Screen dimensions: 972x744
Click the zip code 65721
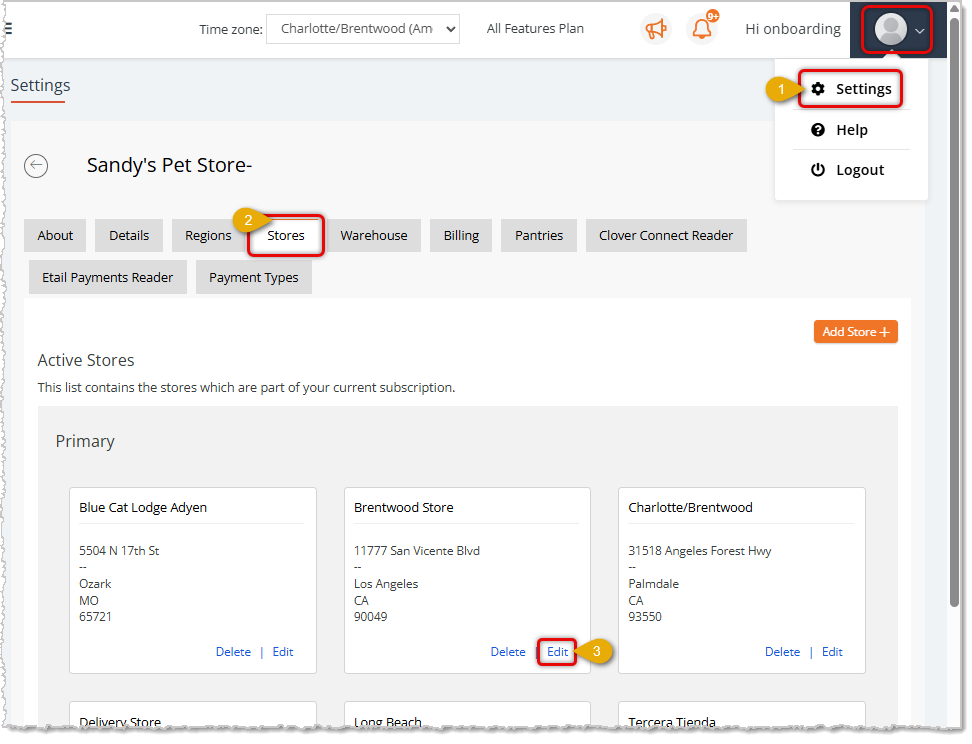[x=95, y=616]
